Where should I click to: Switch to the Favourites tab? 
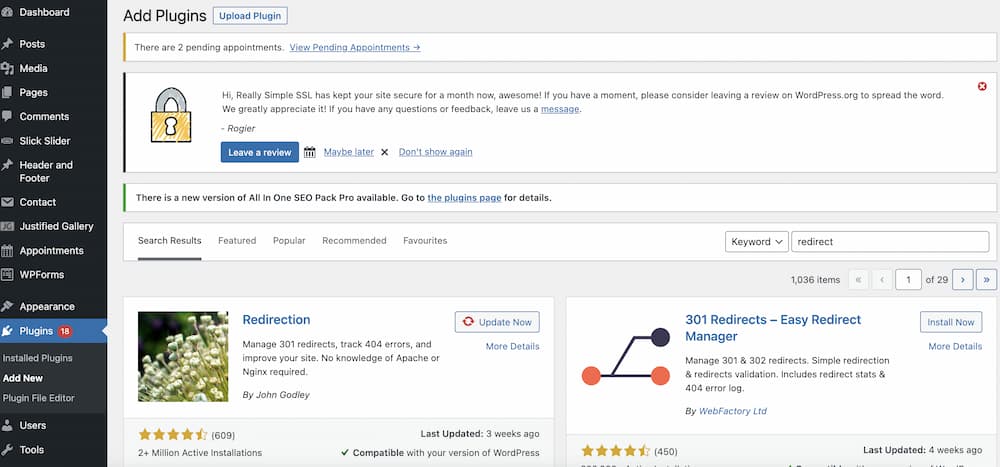[x=425, y=241]
